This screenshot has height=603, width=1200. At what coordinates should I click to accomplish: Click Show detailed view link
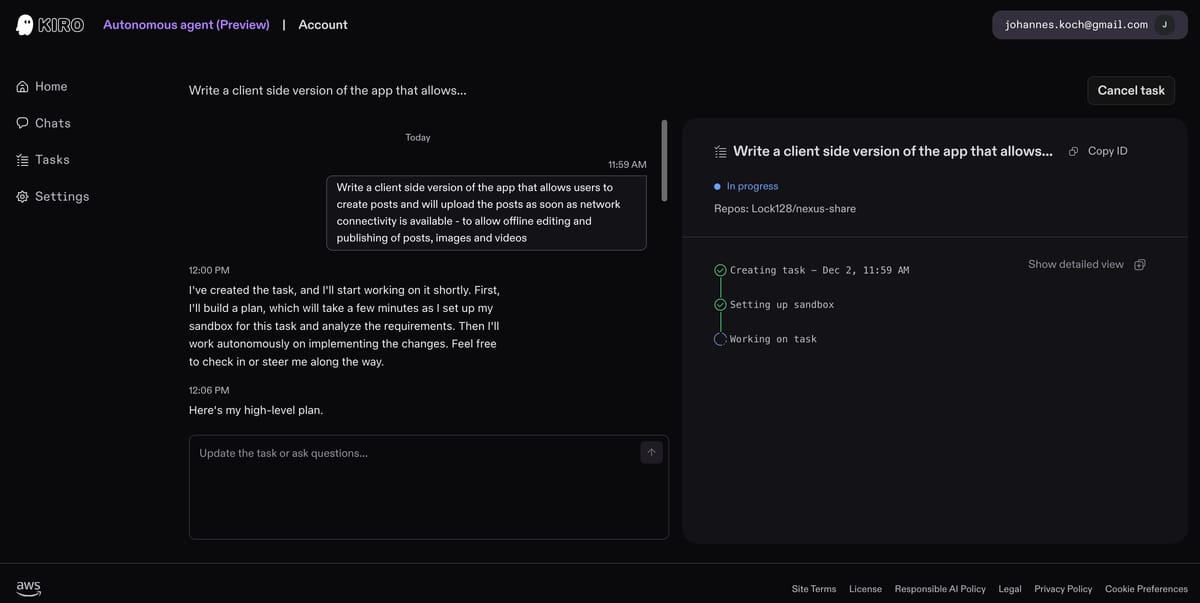pos(1075,265)
